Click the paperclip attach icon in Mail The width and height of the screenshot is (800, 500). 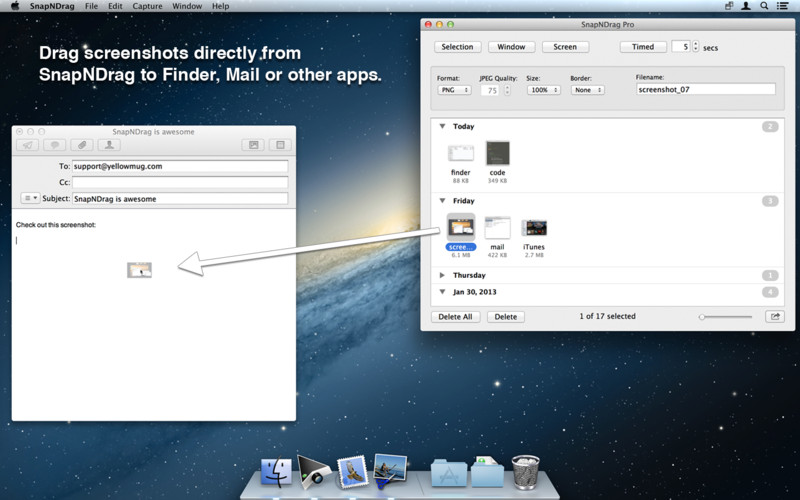coord(82,145)
